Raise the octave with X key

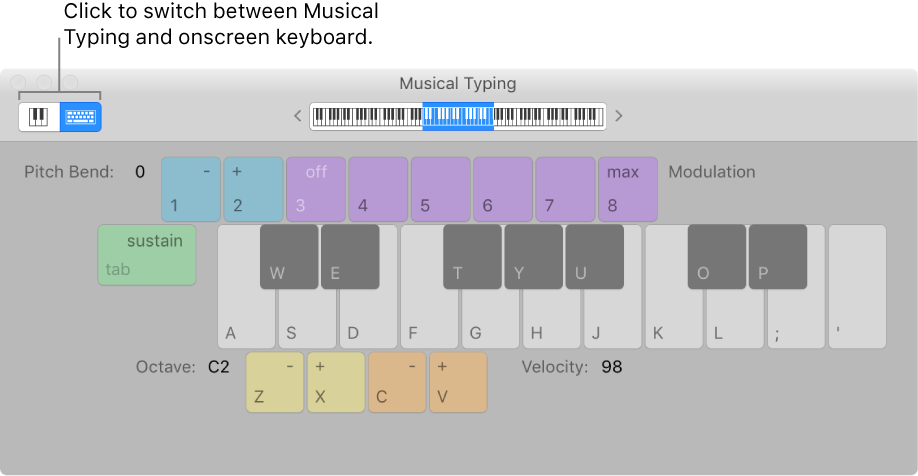336,382
